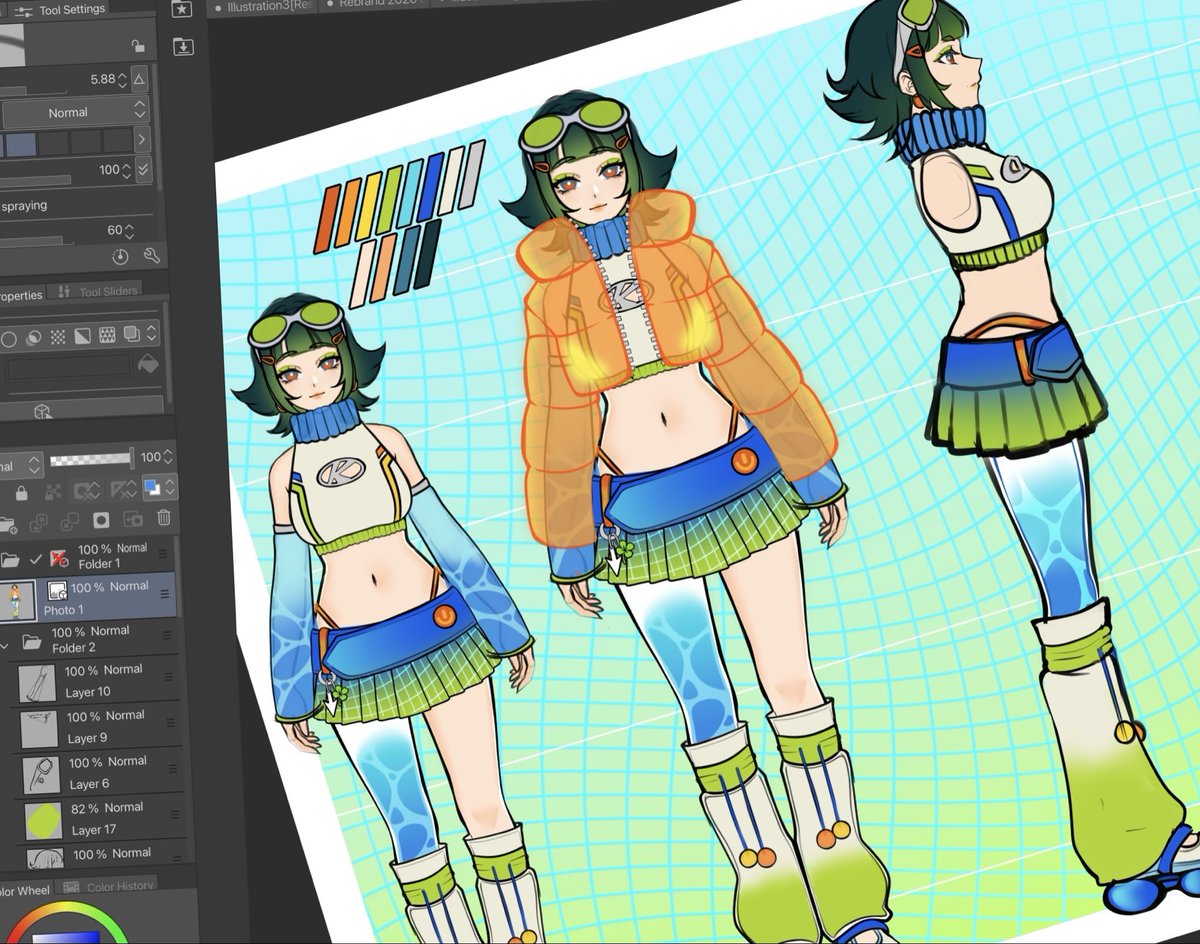Open the ruler range options dropdown

coord(124,490)
